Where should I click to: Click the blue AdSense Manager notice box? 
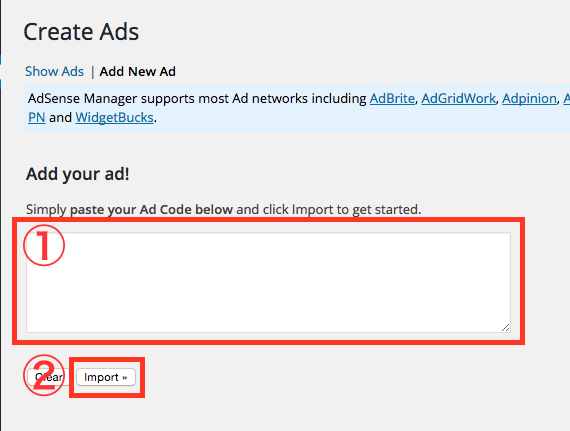point(297,108)
